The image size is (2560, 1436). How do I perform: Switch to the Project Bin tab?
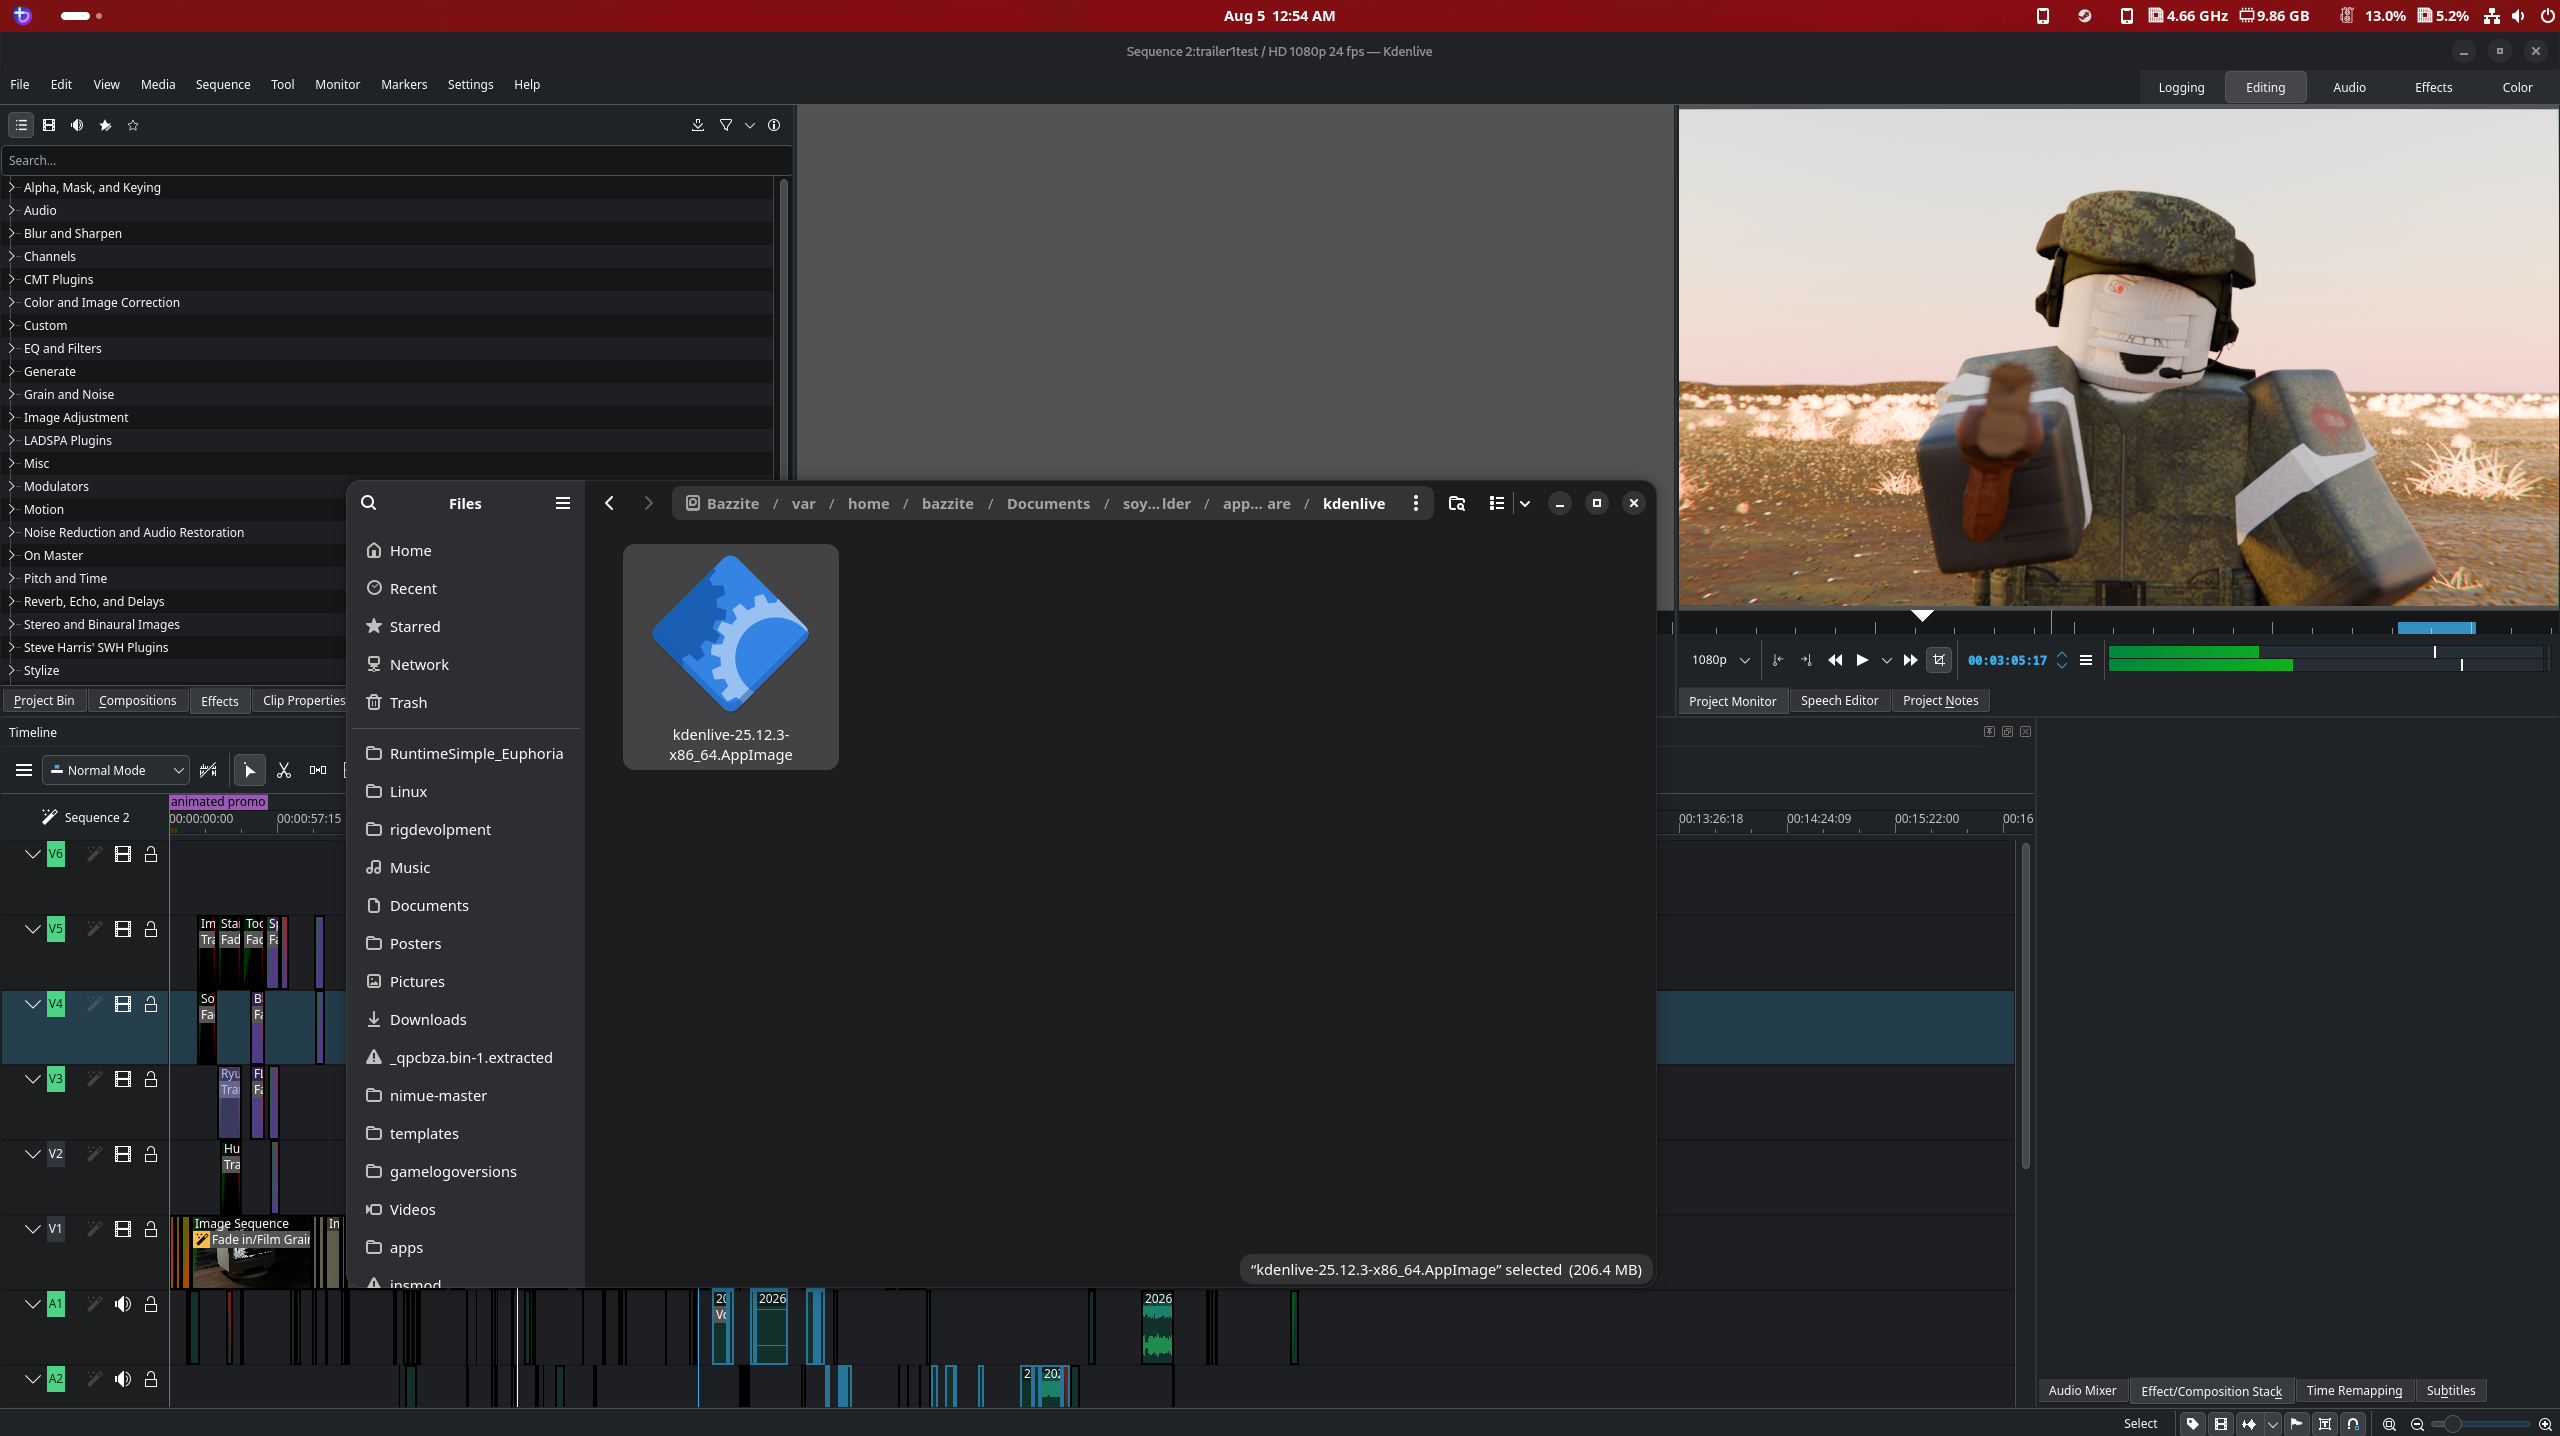(44, 700)
